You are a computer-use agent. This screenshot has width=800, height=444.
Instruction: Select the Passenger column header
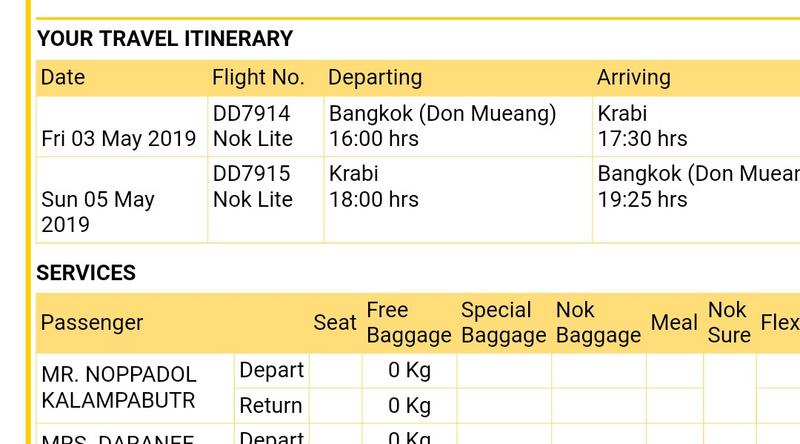point(92,323)
